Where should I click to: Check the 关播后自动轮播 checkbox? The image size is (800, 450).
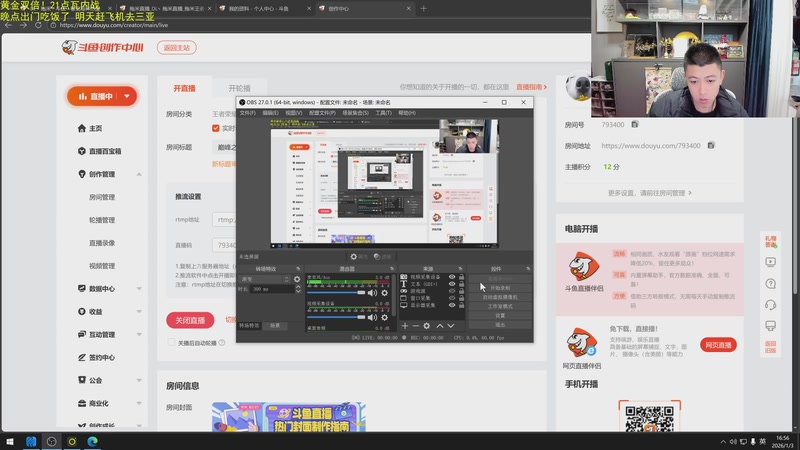point(171,342)
